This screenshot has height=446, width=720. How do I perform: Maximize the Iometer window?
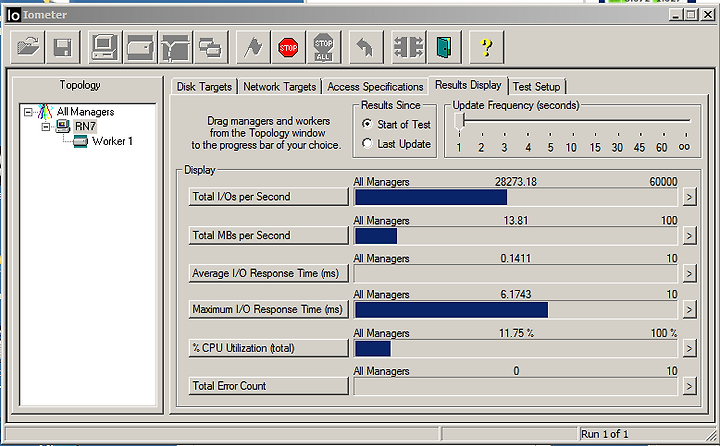(691, 15)
